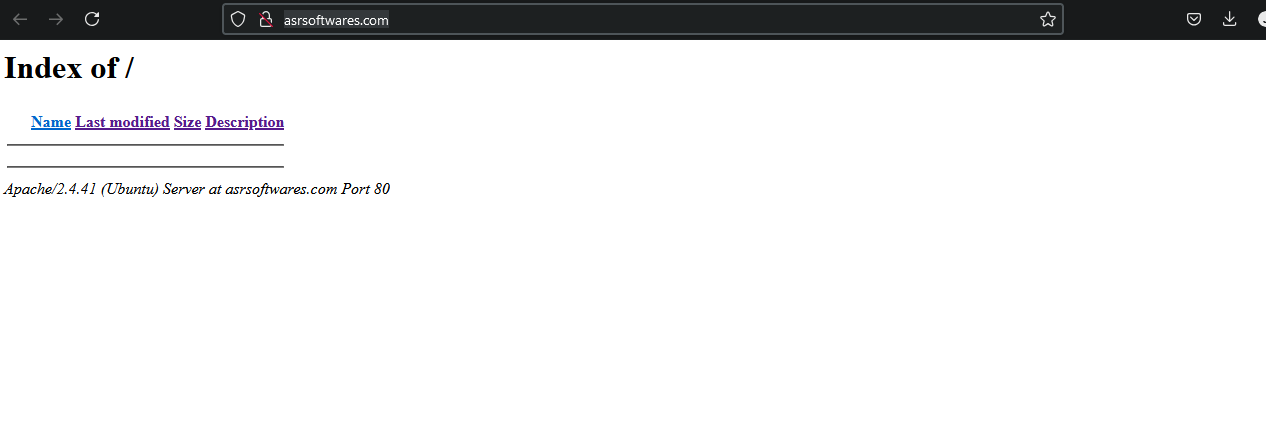Image resolution: width=1266 pixels, height=426 pixels.
Task: Show the insecure connection padlock info
Action: pos(265,19)
